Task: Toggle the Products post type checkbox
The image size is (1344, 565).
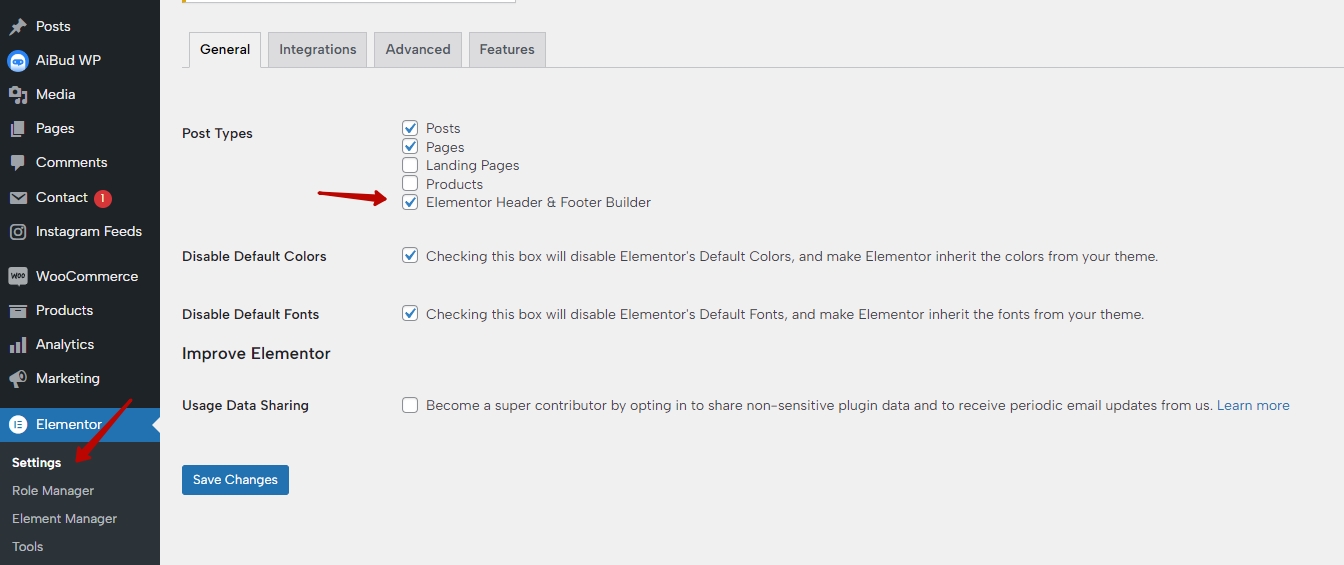Action: tap(410, 184)
